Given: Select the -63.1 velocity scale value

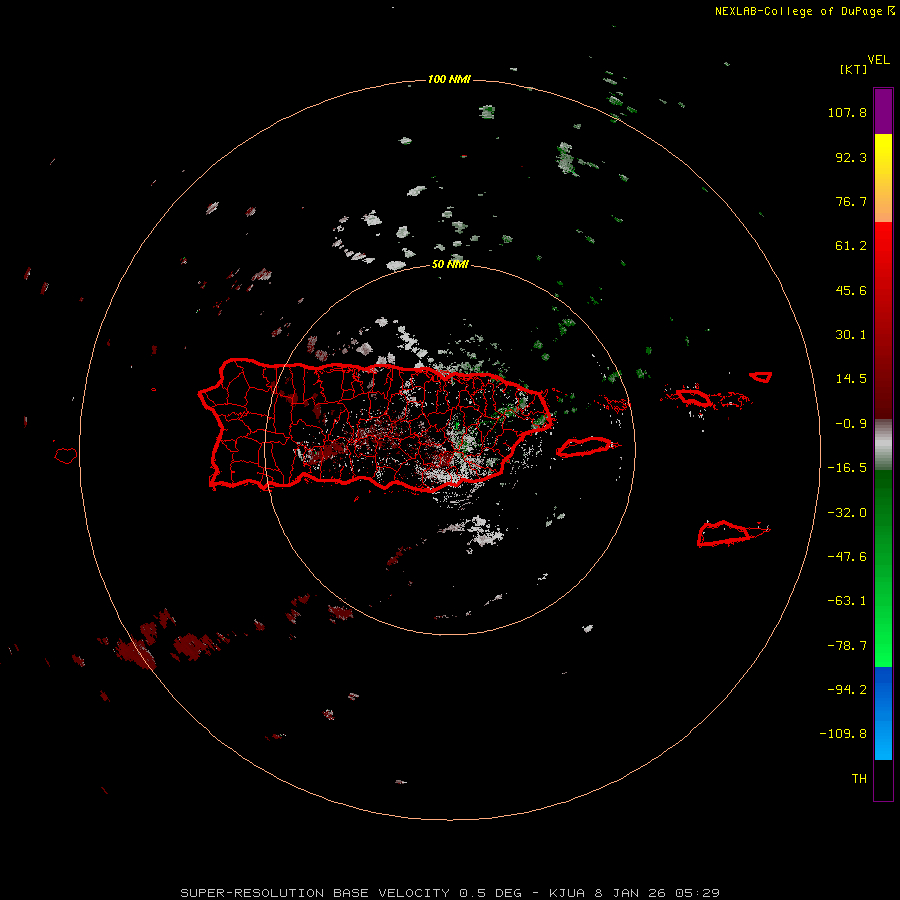Looking at the screenshot, I should pyautogui.click(x=847, y=601).
